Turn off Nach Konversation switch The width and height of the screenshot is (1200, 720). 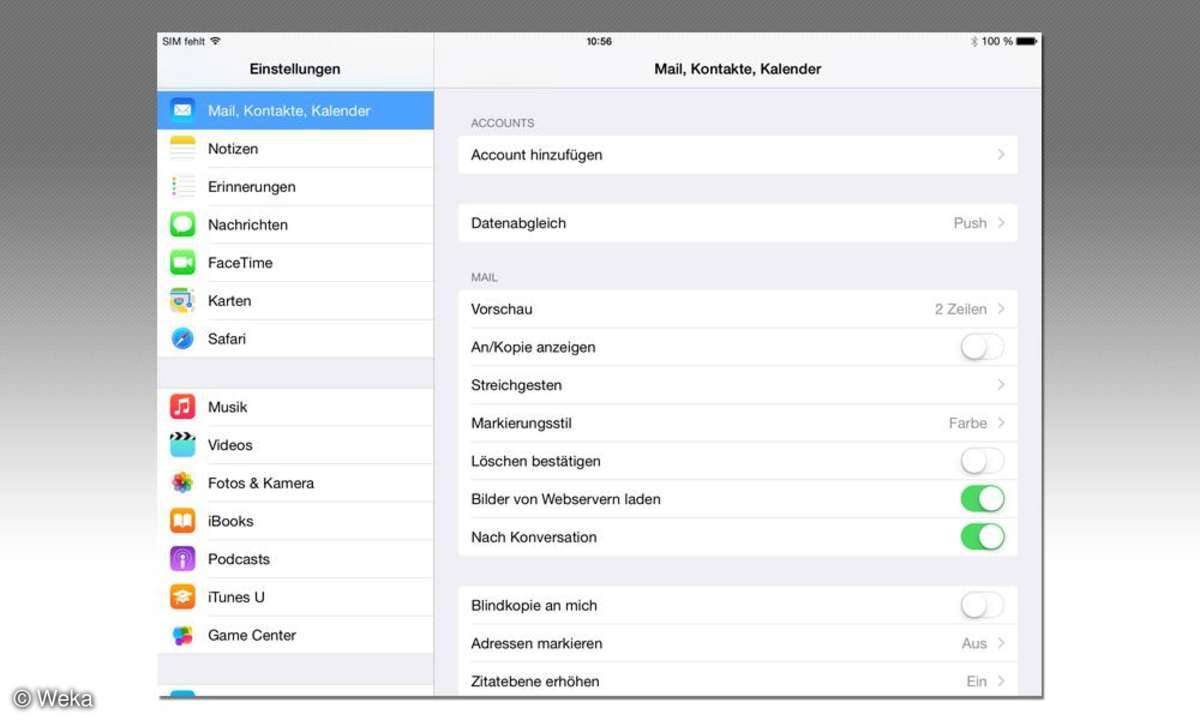click(982, 537)
